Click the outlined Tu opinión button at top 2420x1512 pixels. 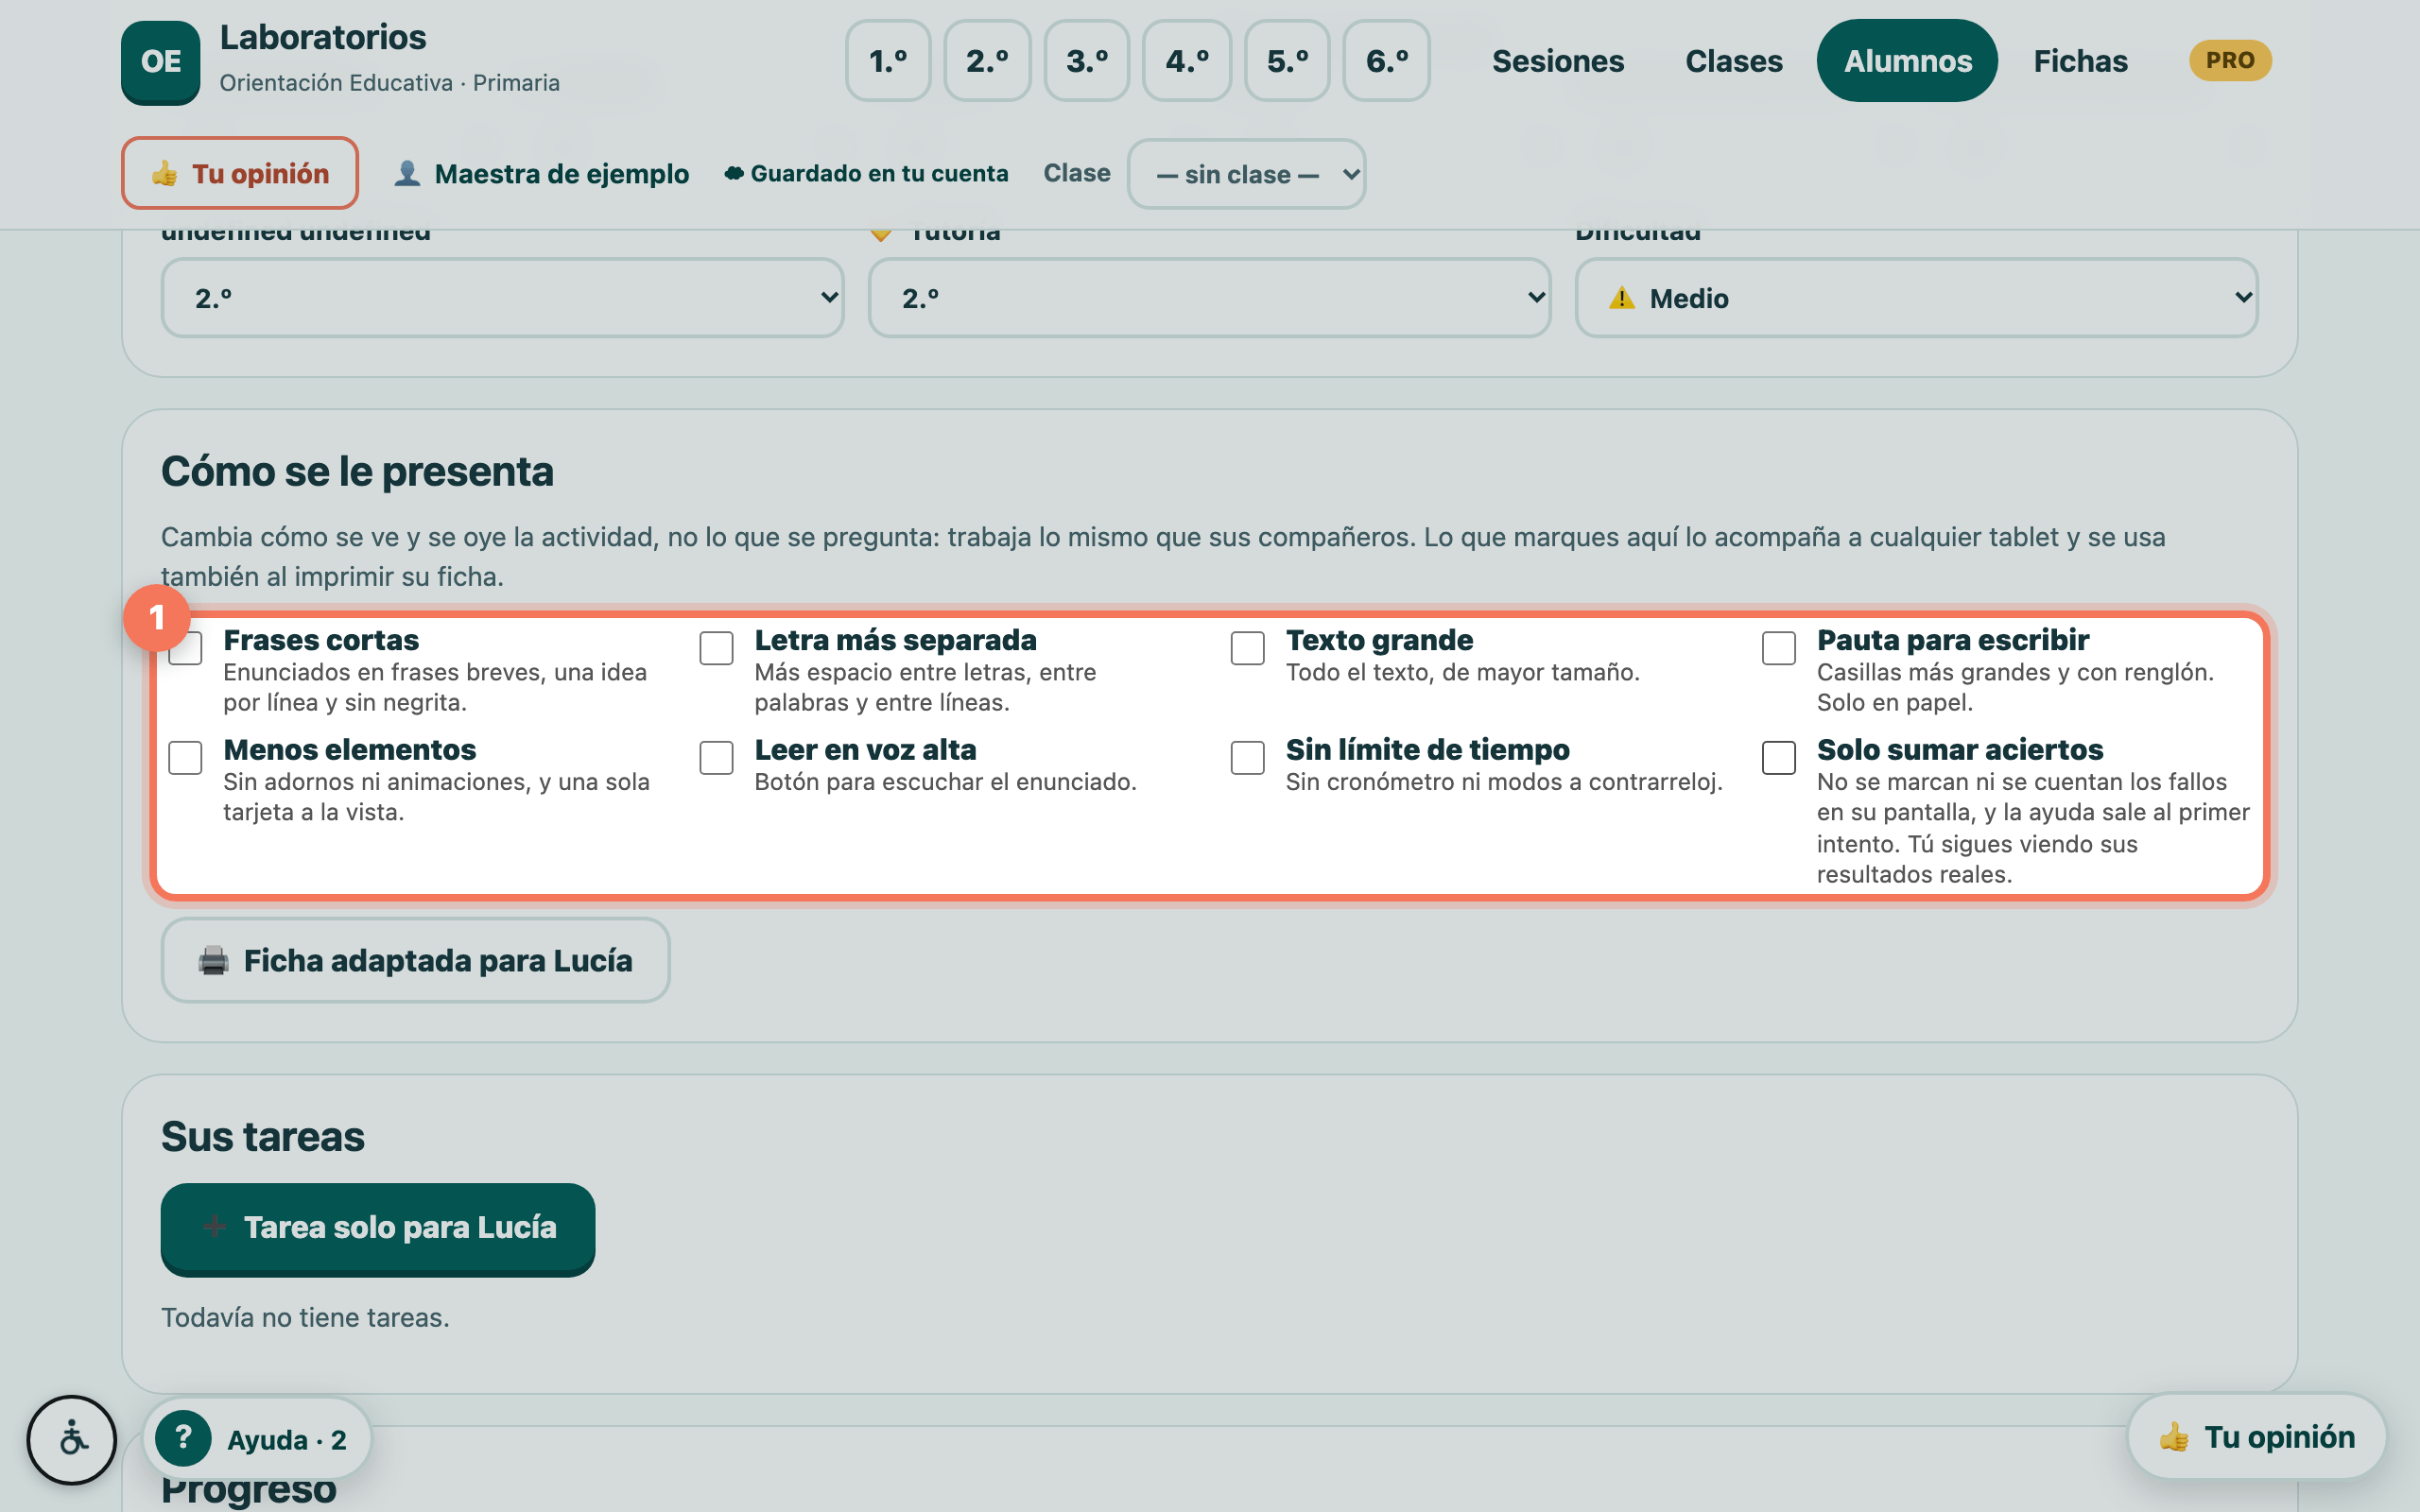click(240, 173)
